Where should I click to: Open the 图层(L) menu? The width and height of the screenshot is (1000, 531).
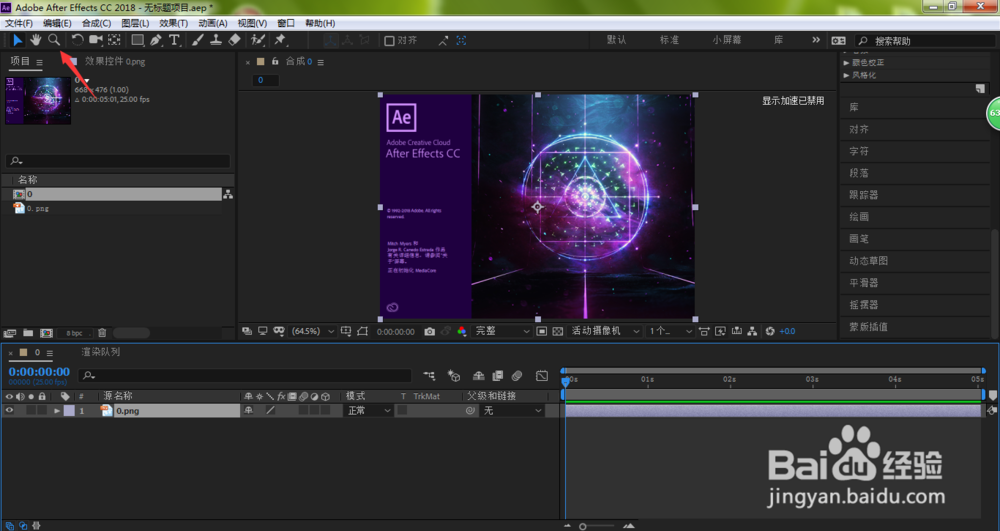135,23
